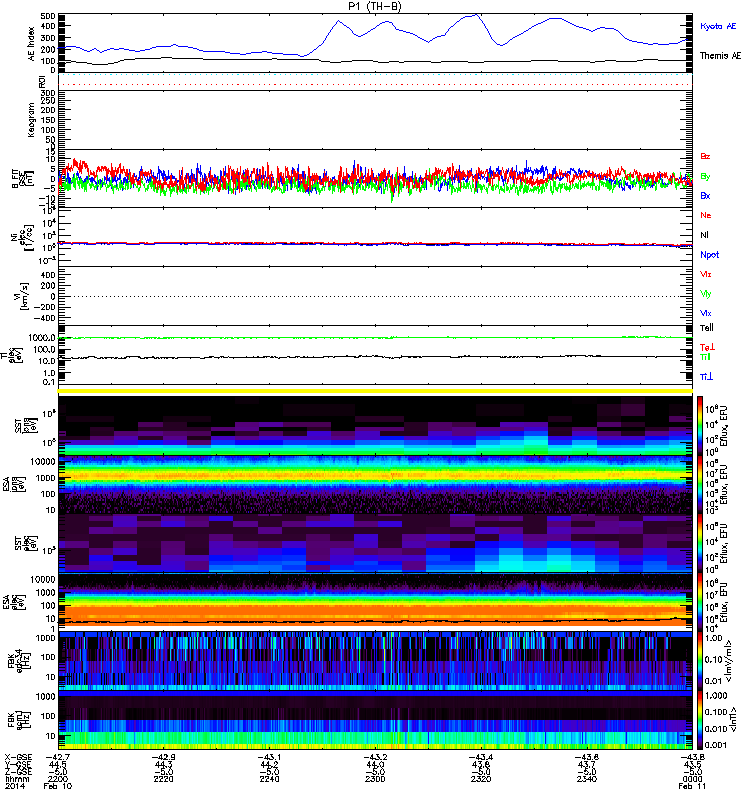
Task: Click the Kyoto AE peak near 2318
Action: pyautogui.click(x=476, y=15)
